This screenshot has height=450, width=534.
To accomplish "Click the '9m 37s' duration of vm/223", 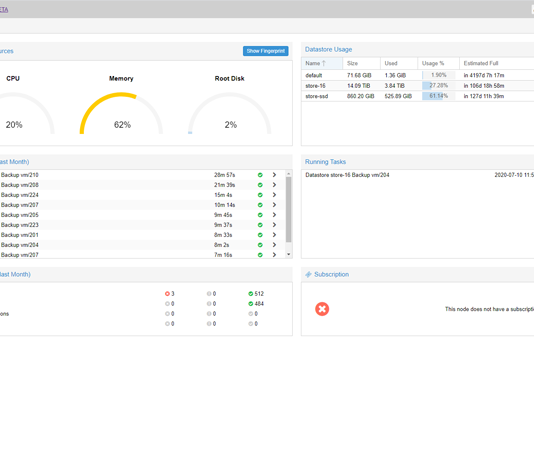I will click(x=223, y=225).
